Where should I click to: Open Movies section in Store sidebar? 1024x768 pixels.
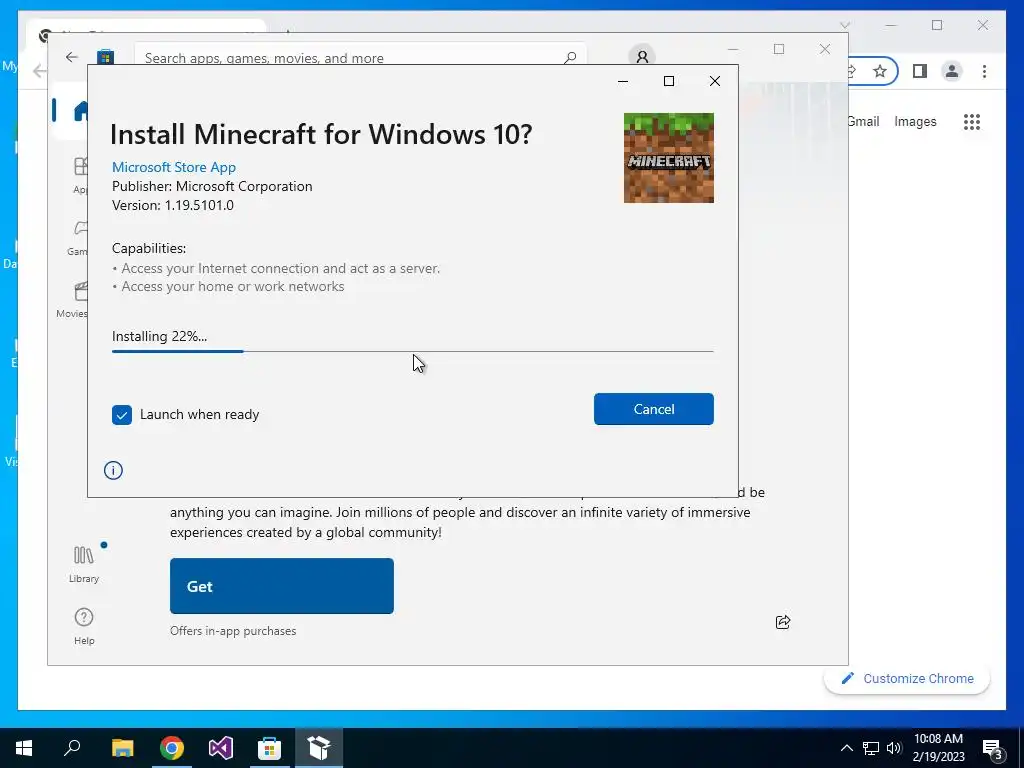(72, 300)
